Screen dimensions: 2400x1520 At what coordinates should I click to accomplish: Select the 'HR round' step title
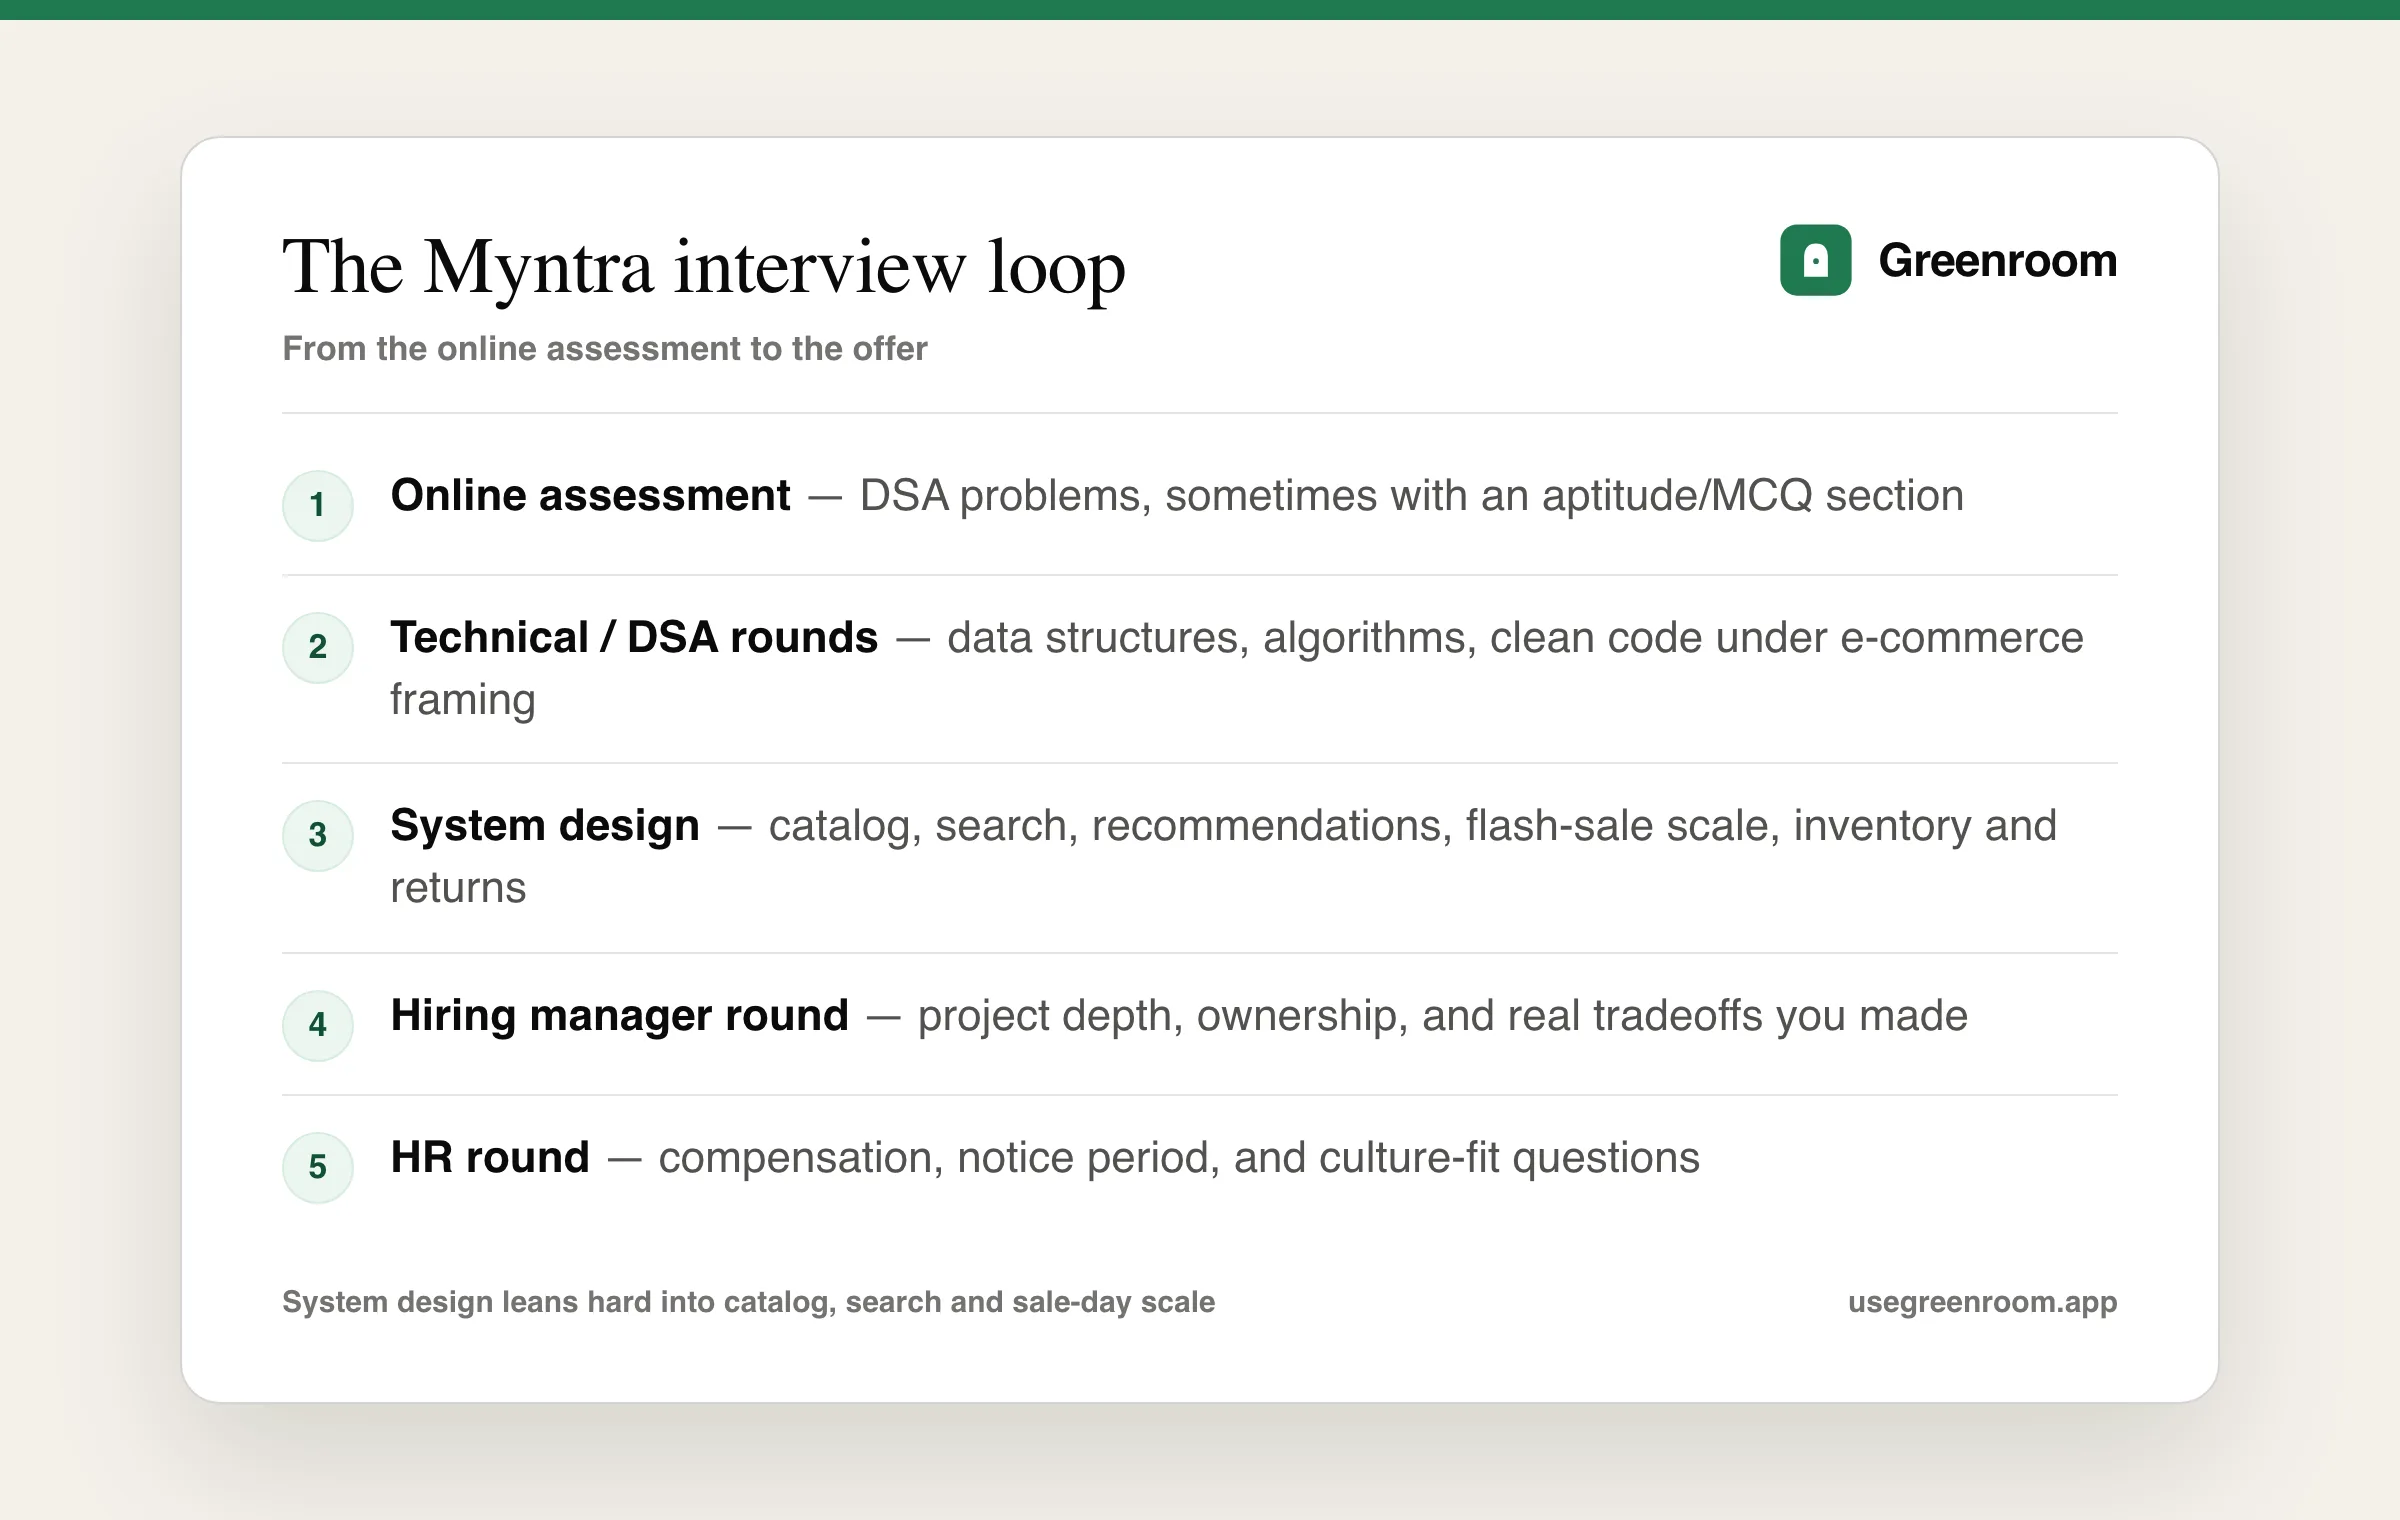(490, 1157)
